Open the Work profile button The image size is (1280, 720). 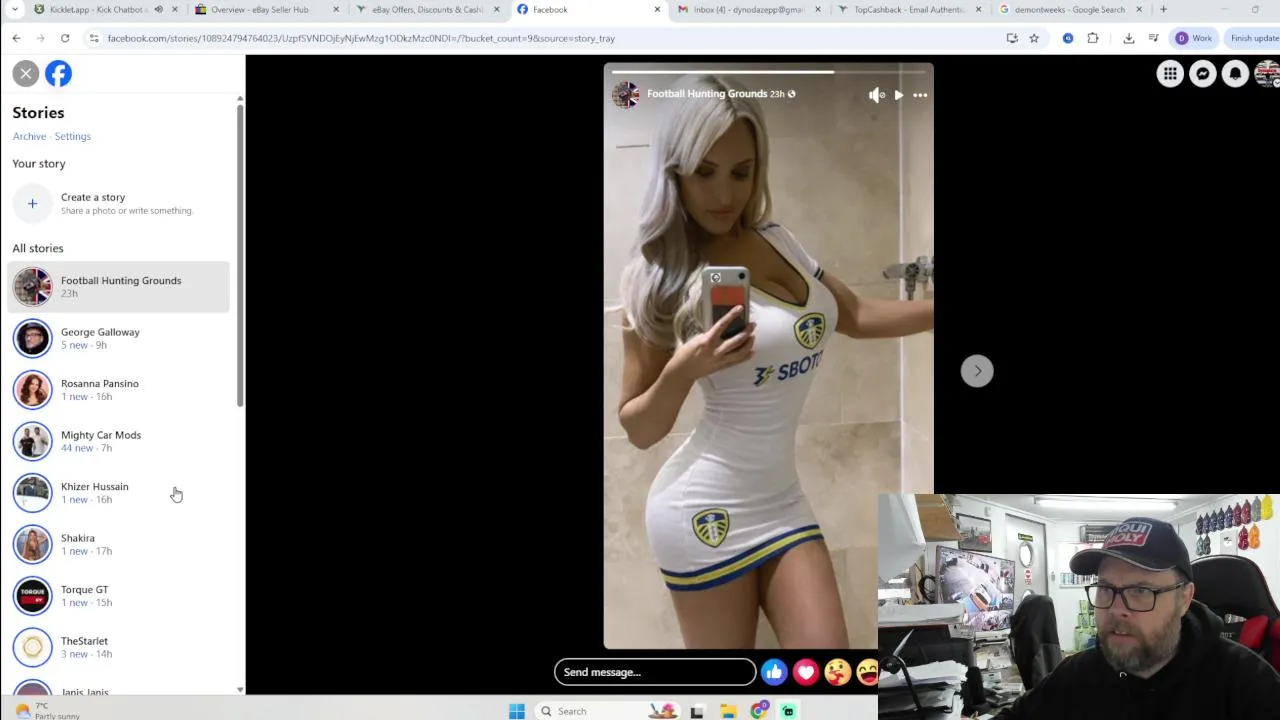click(x=1193, y=38)
